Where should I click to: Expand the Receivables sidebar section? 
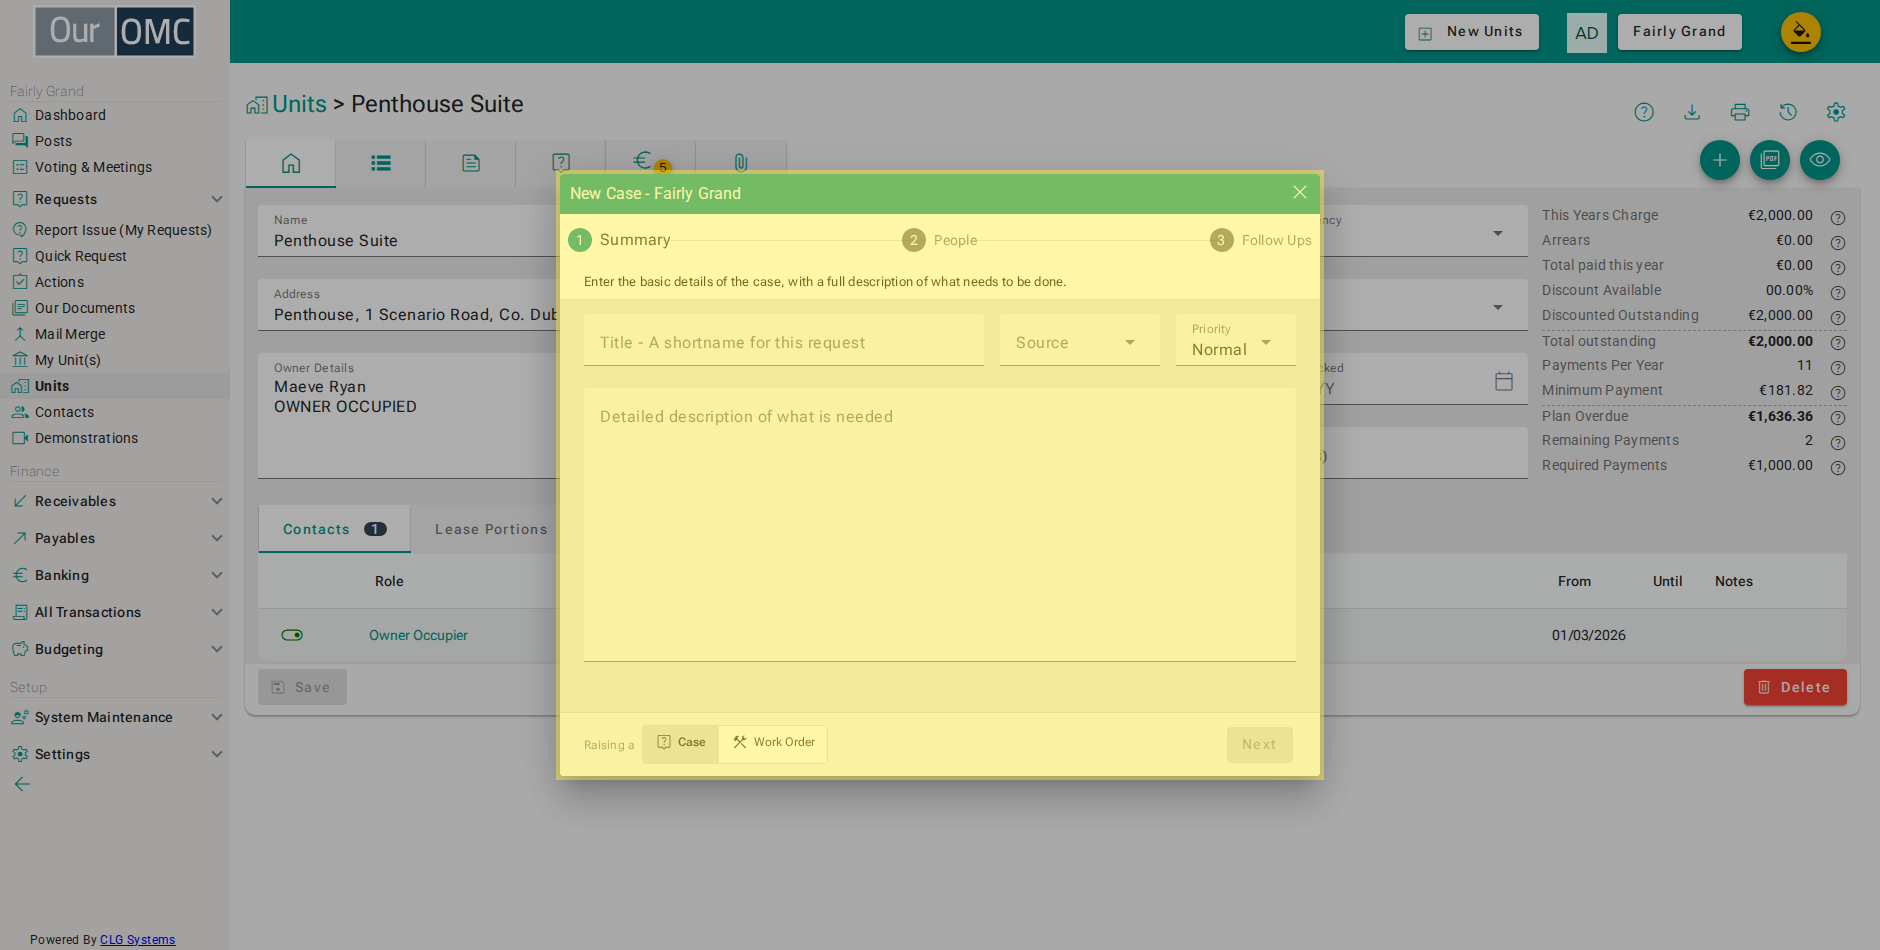[116, 501]
